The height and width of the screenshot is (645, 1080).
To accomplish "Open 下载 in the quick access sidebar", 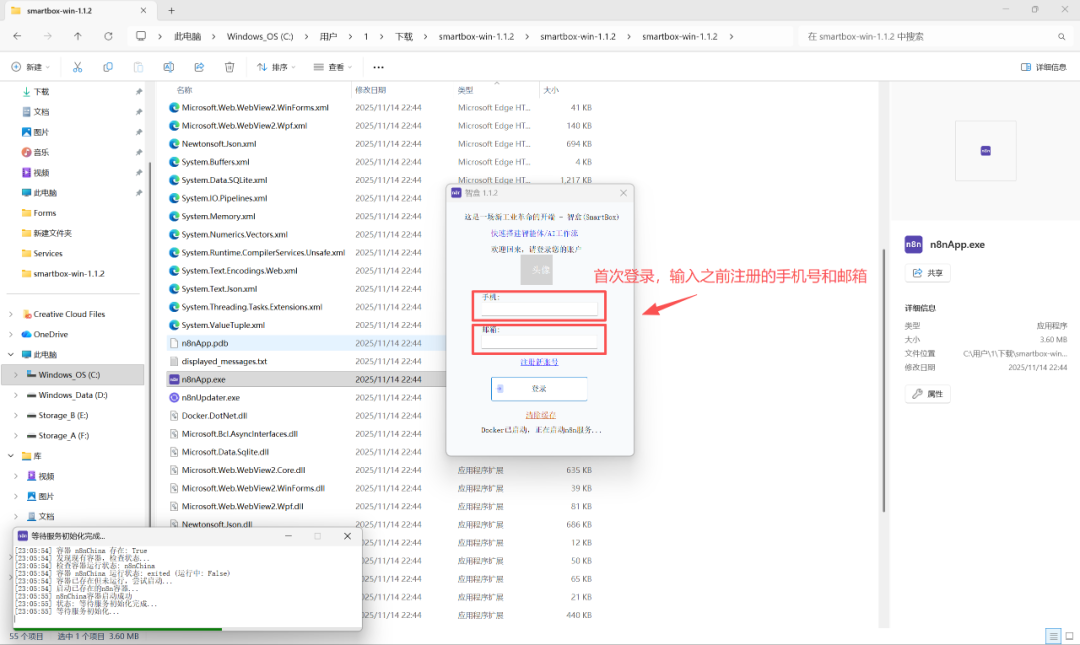I will (41, 92).
